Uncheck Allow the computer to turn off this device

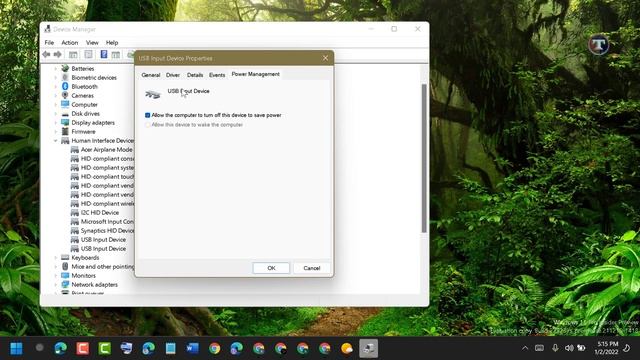pos(147,115)
